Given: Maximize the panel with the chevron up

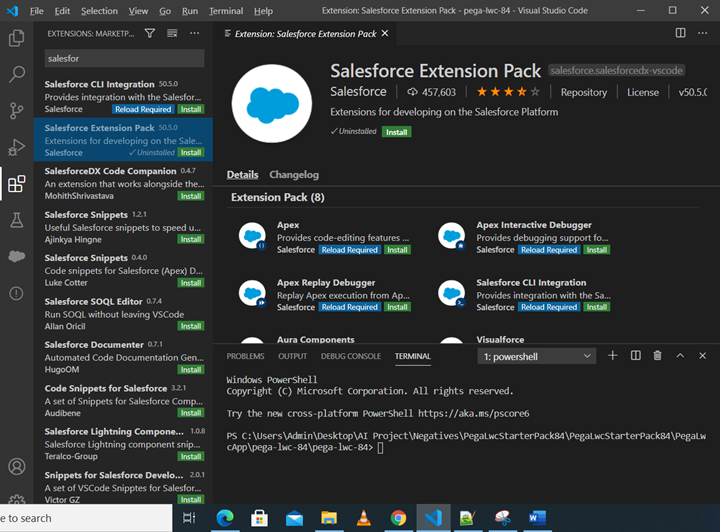Looking at the screenshot, I should point(680,356).
